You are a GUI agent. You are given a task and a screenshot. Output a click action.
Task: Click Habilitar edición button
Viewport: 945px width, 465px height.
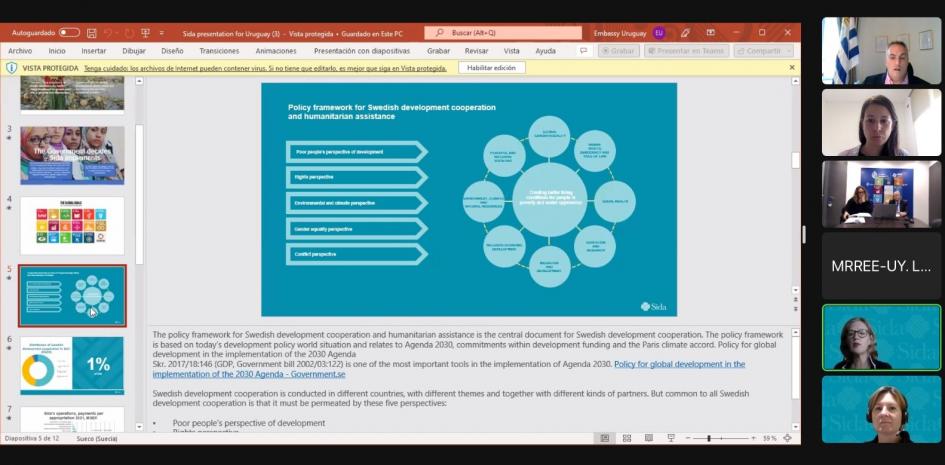pyautogui.click(x=491, y=68)
